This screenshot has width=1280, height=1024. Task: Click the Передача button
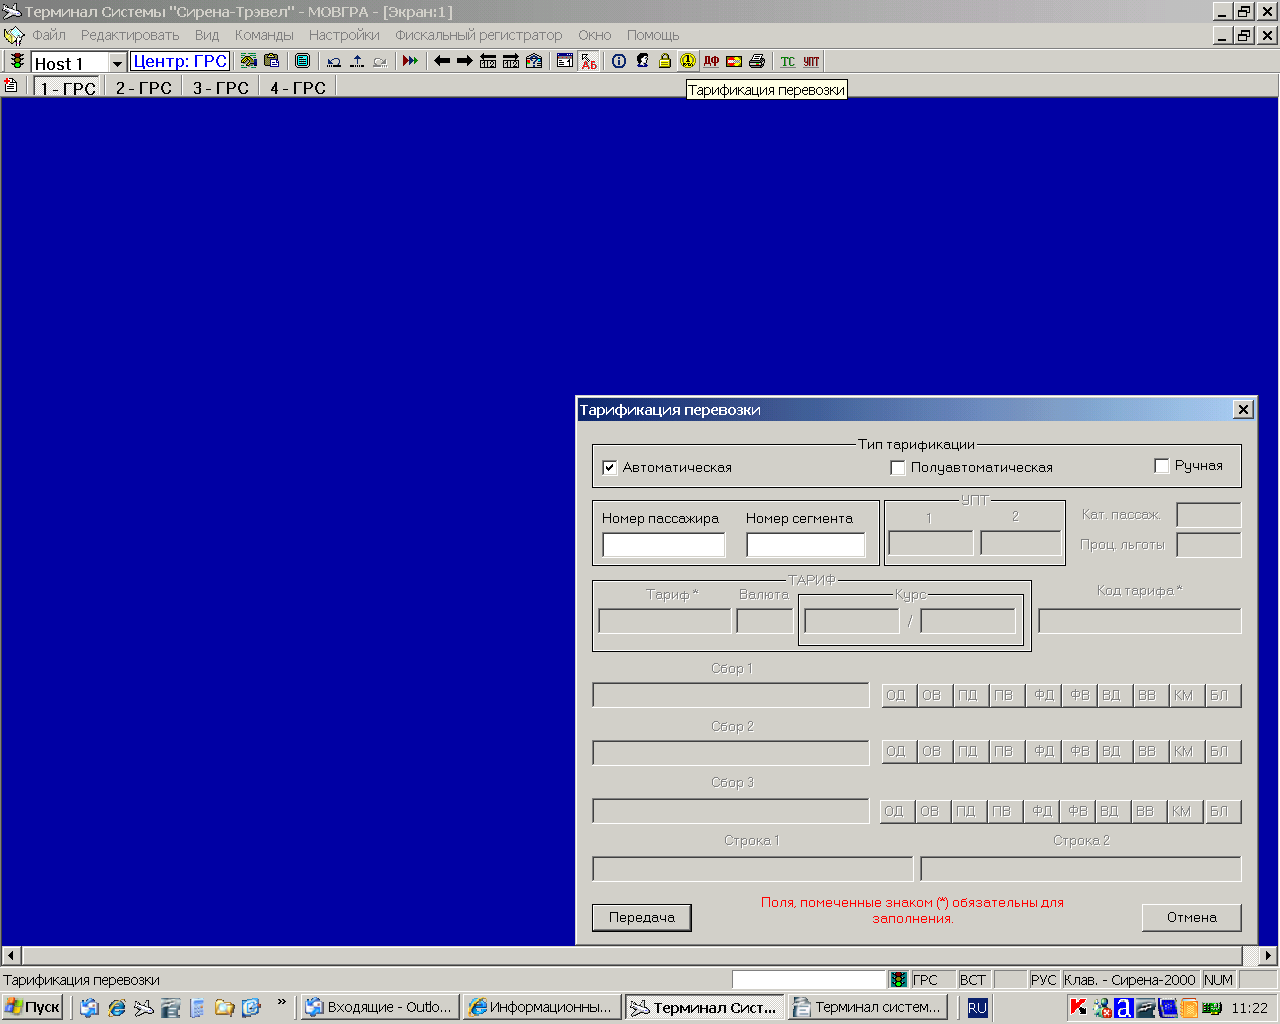(642, 917)
